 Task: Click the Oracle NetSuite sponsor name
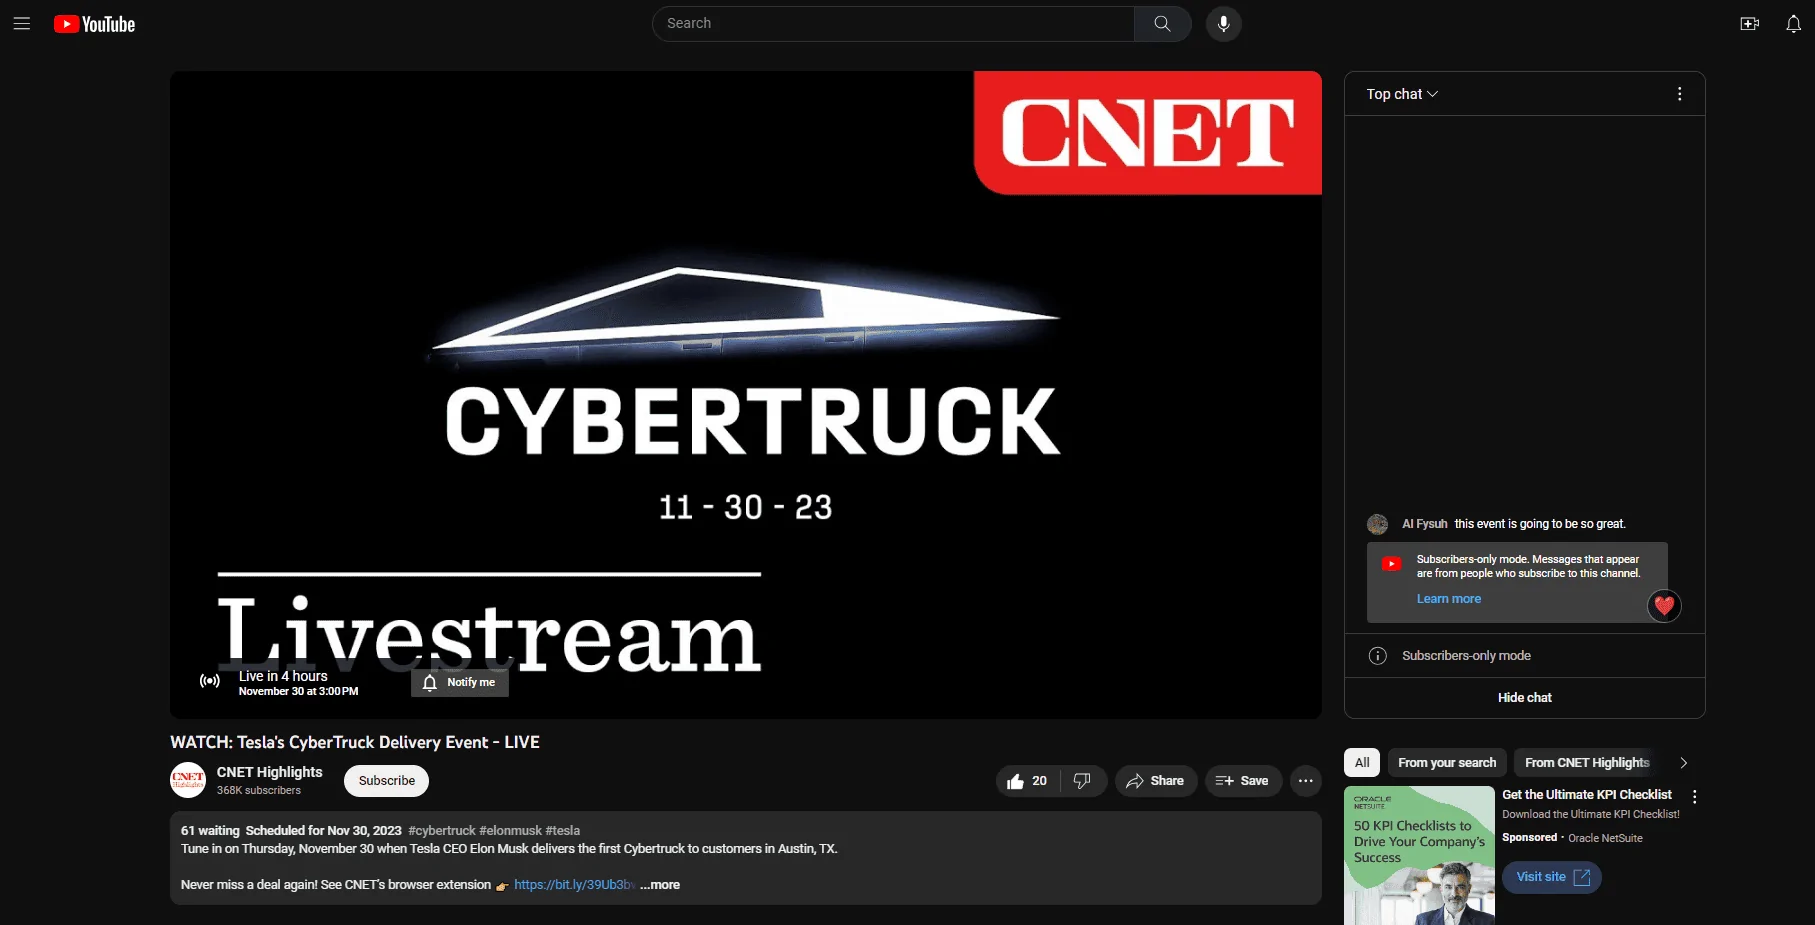[1605, 838]
